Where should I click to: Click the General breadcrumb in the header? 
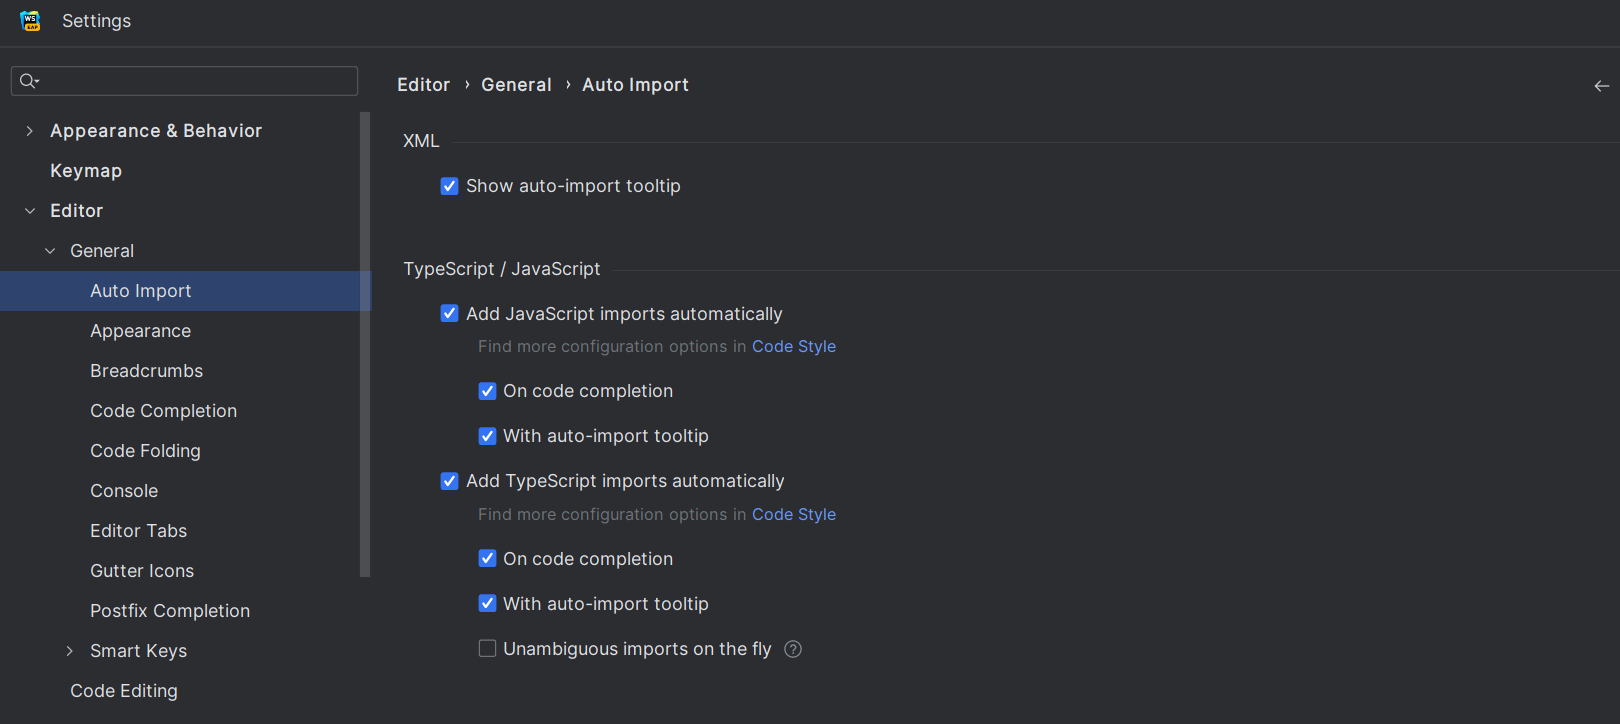(x=516, y=85)
